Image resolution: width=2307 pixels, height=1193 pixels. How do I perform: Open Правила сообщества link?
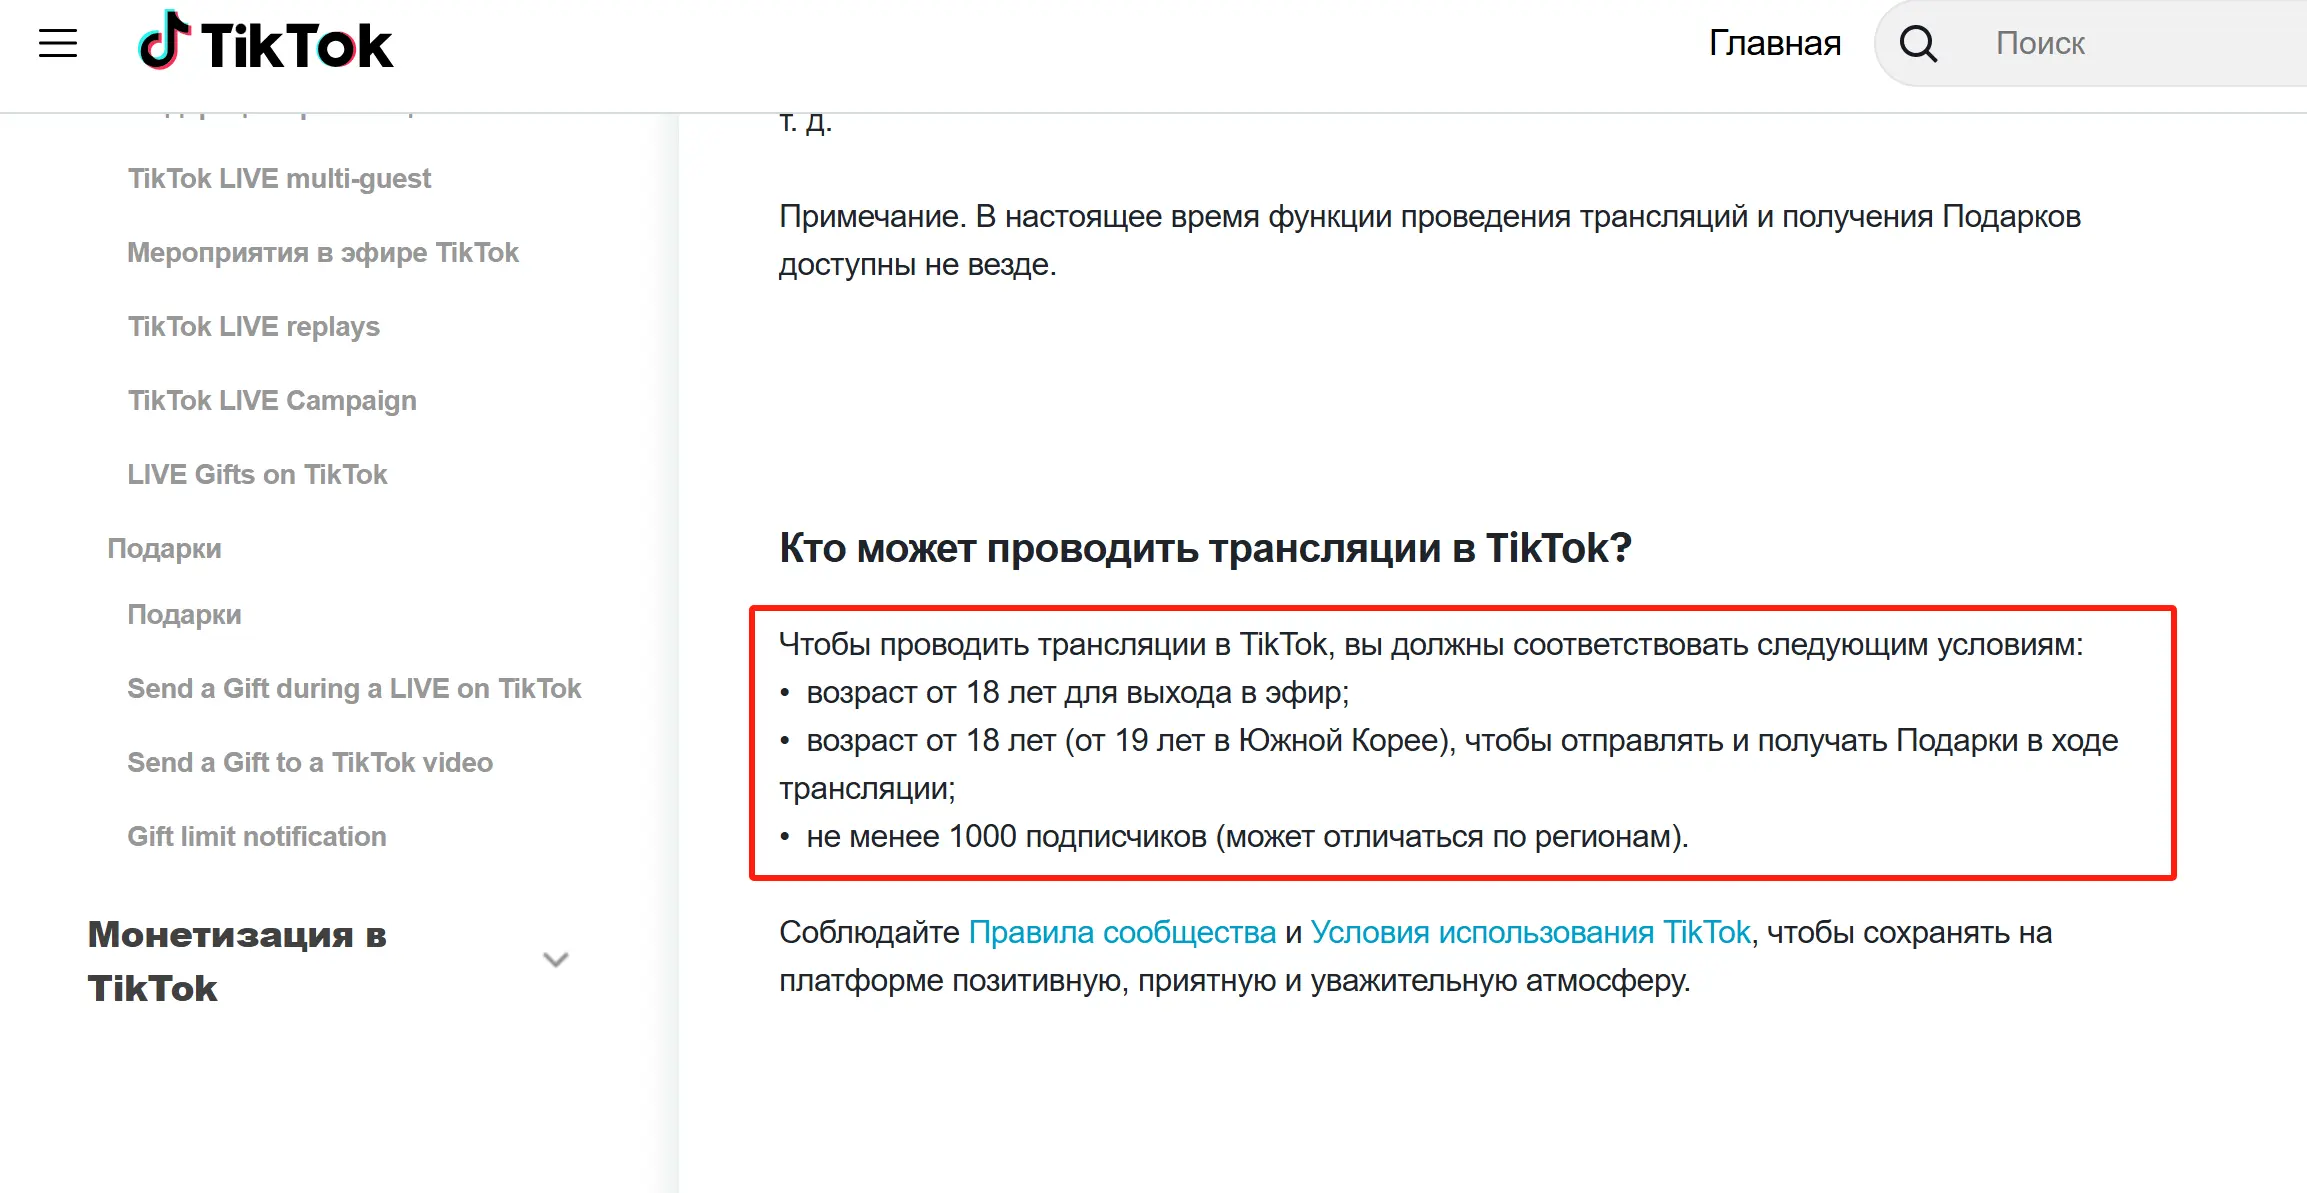coord(1122,933)
